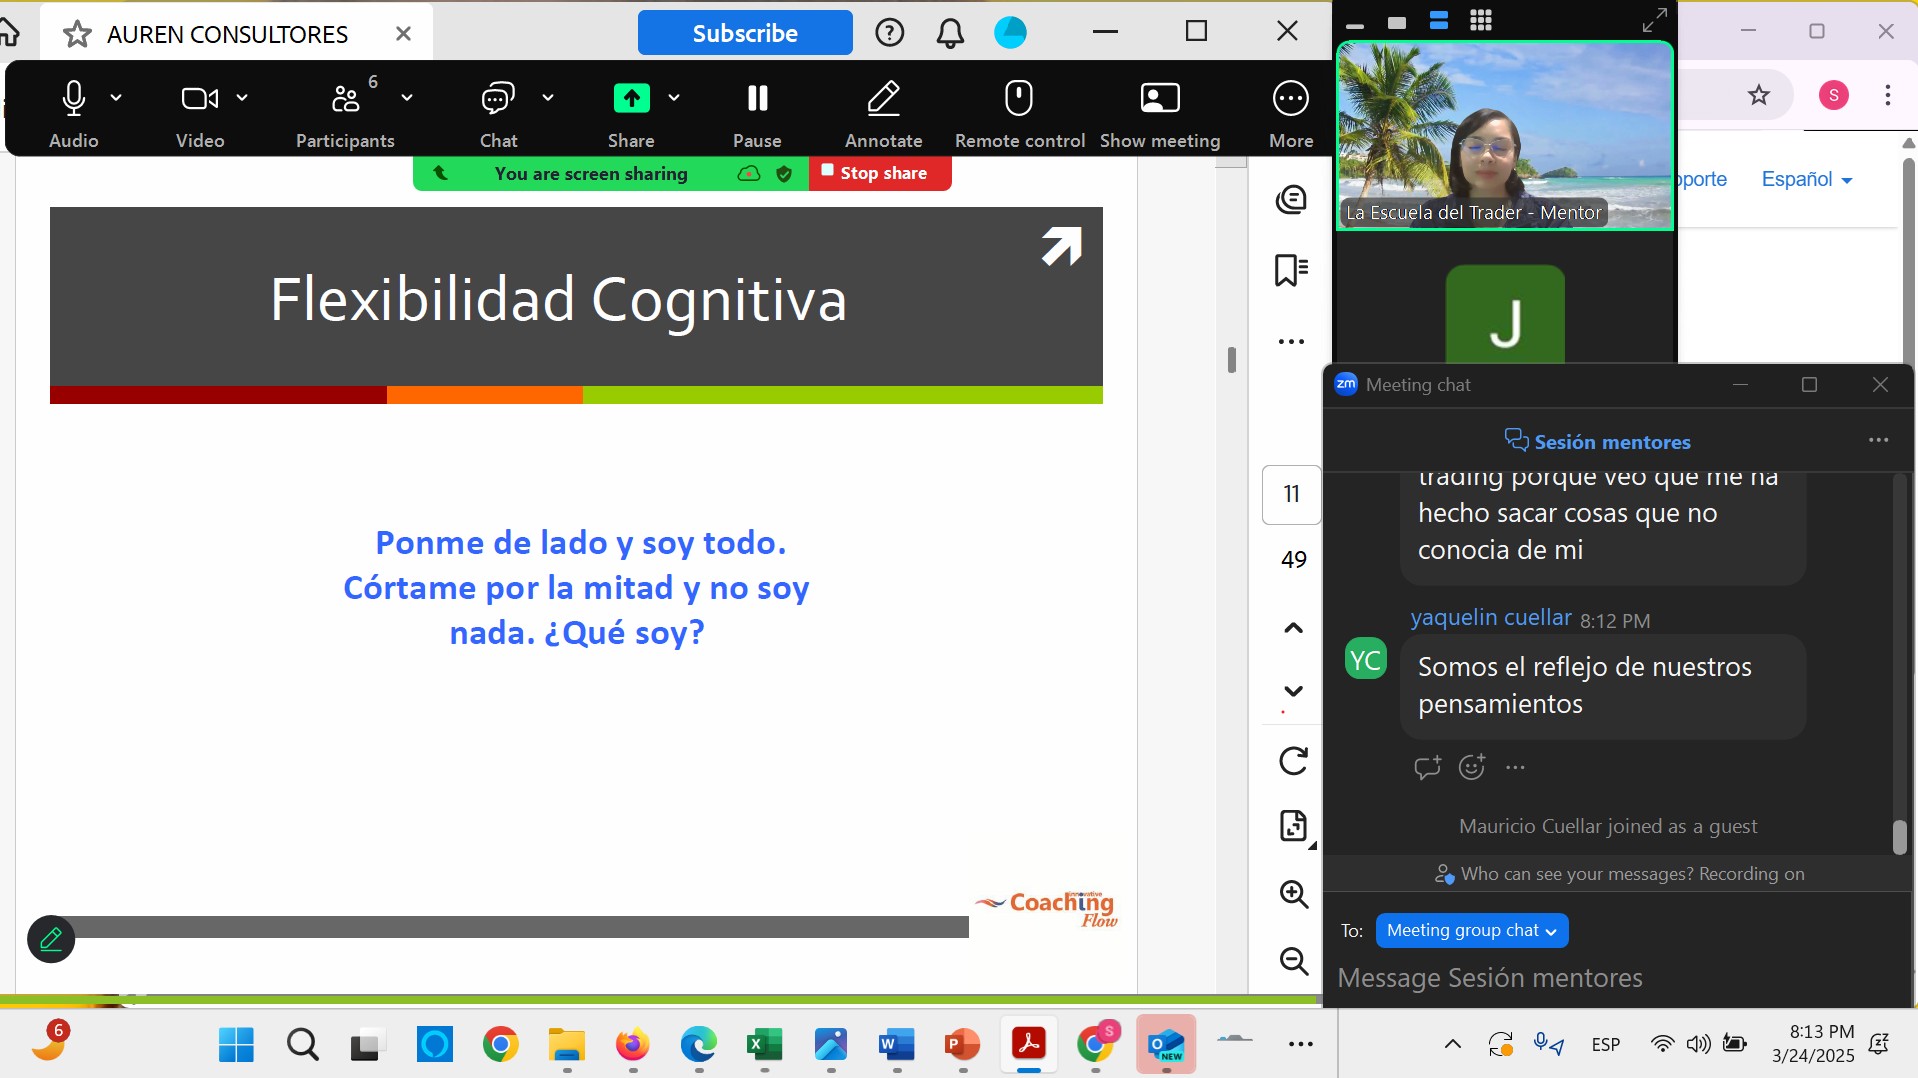Open Remote control in Zoom toolbar
This screenshot has height=1078, width=1918.
point(1019,99)
